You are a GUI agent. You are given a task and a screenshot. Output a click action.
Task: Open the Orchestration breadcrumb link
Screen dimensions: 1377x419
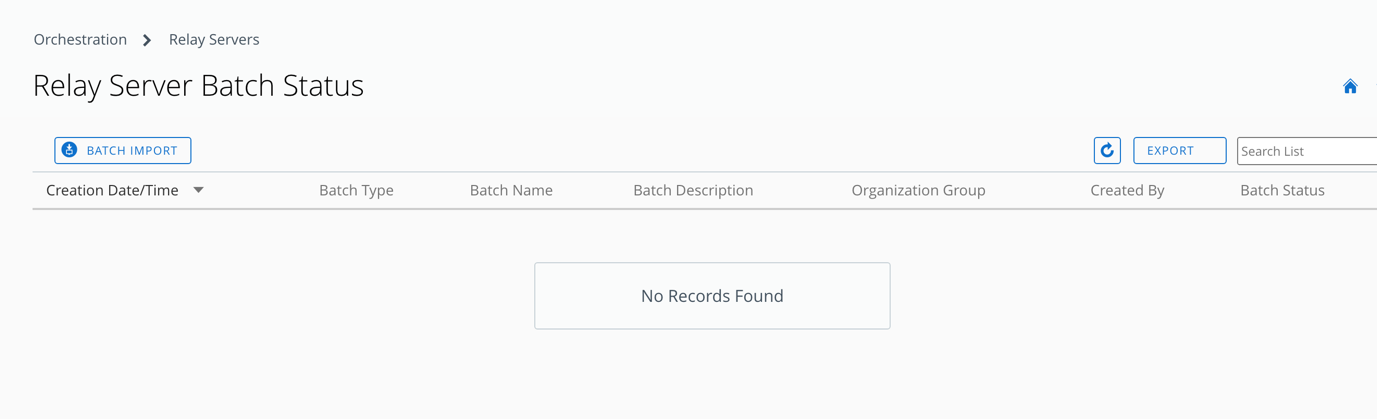coord(80,40)
